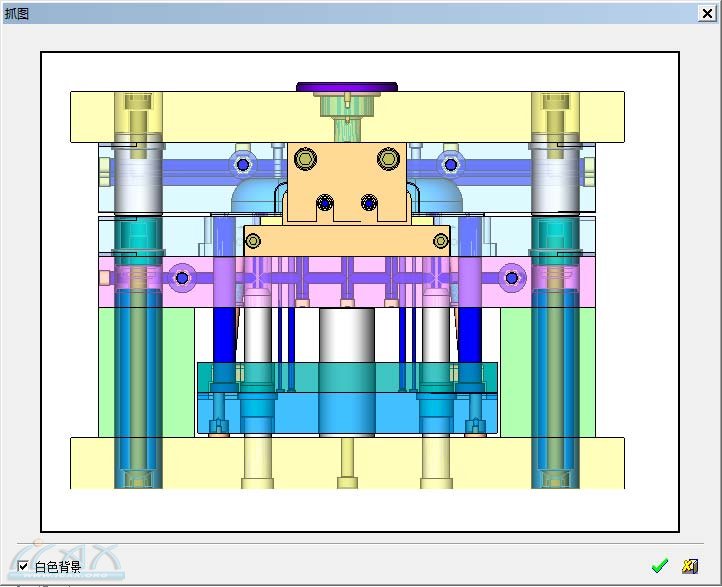The image size is (722, 587).
Task: Click the right screw on pink plate
Action: pos(512,278)
